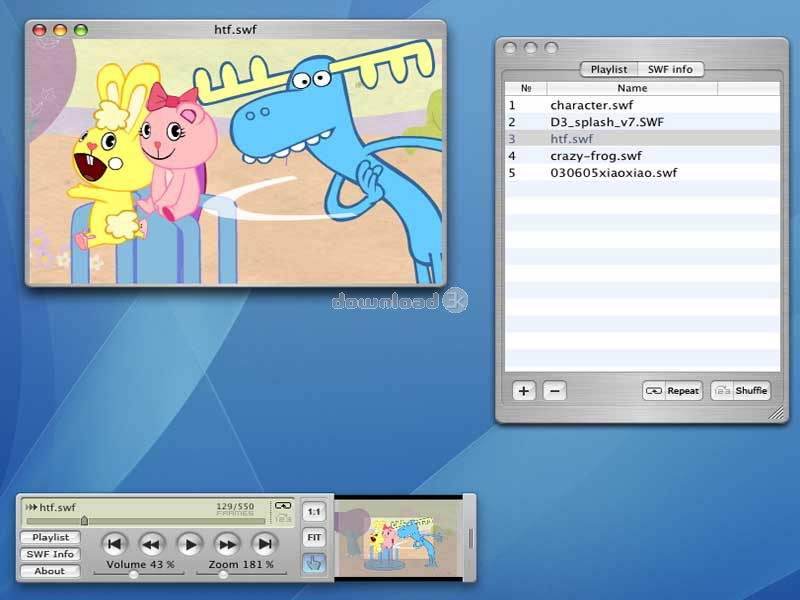Image resolution: width=800 pixels, height=600 pixels.
Task: Rewind the SWF playback
Action: coord(152,544)
